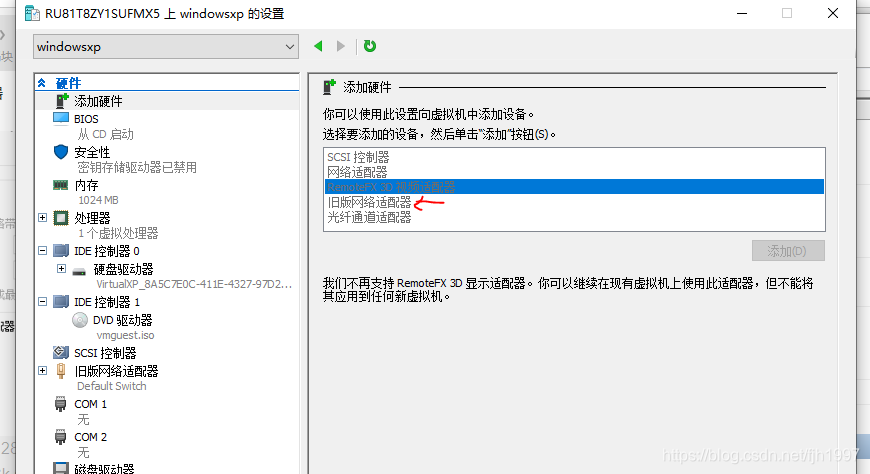Viewport: 870px width, 474px height.
Task: Click the settings window title bar icon
Action: click(32, 13)
